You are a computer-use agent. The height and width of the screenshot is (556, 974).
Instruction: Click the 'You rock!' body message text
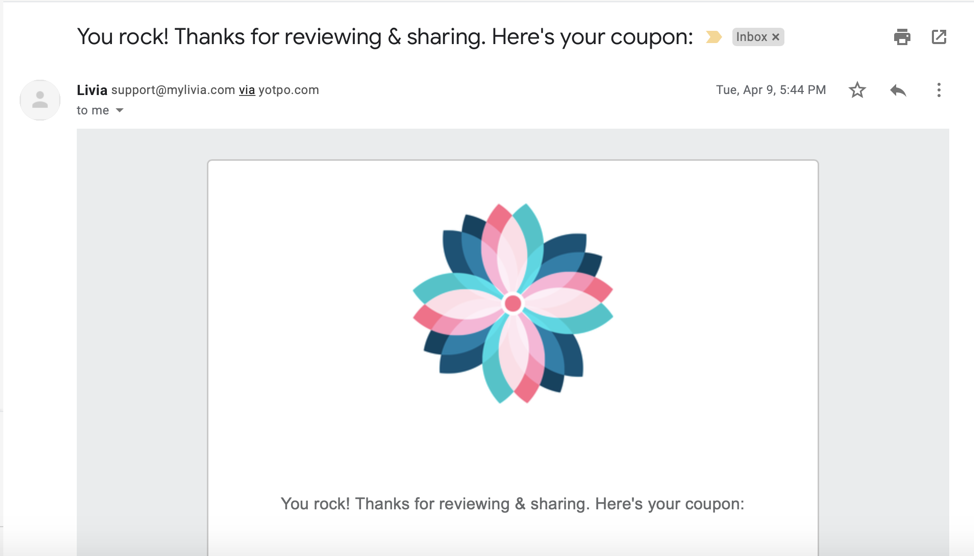coord(512,503)
